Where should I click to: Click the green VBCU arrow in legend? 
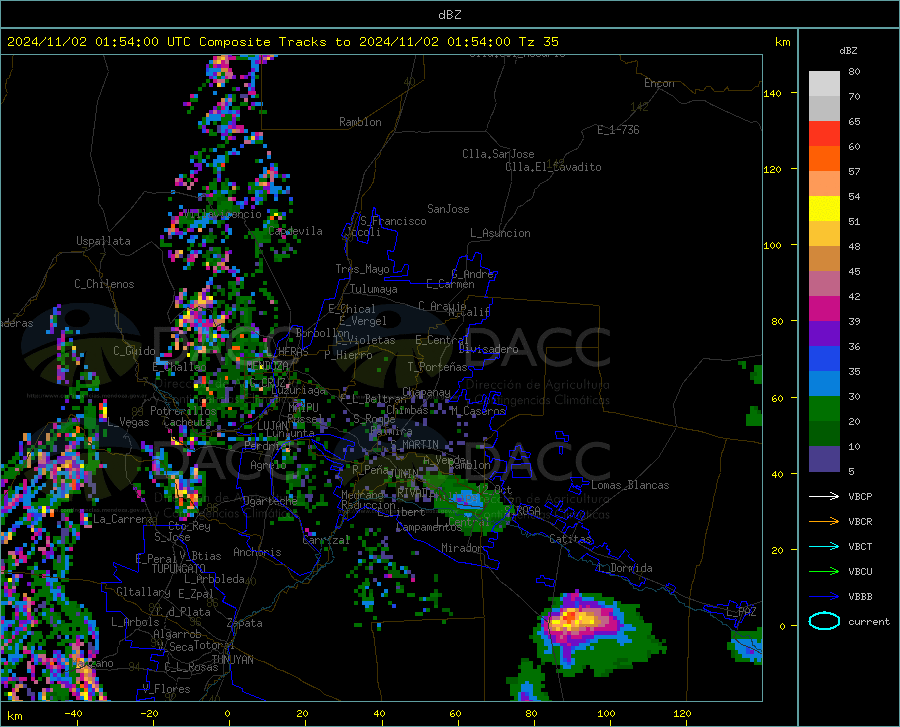tap(824, 572)
